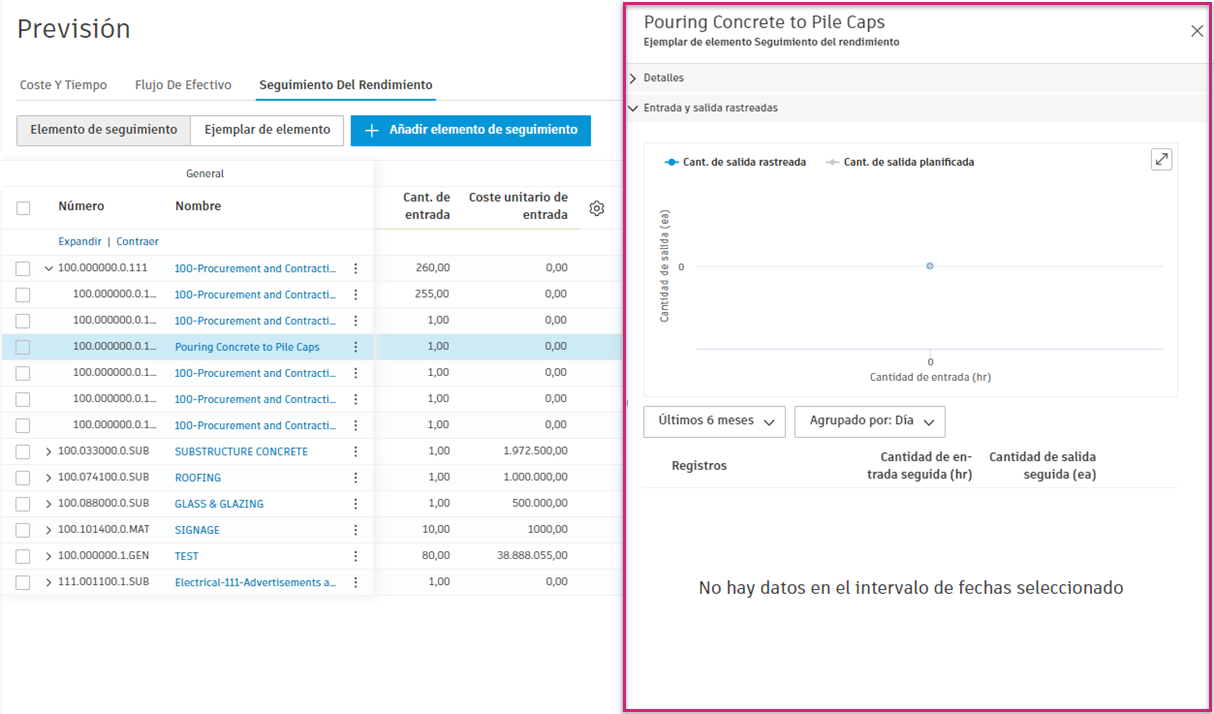Sort by Nombre column header

pos(198,206)
